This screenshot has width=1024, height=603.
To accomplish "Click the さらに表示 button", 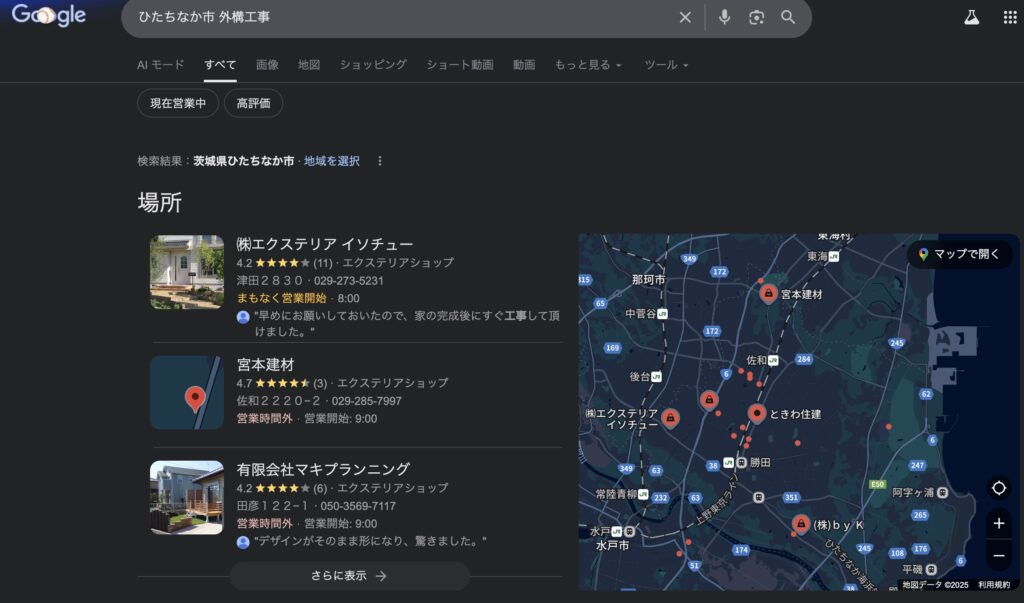I will click(x=349, y=576).
